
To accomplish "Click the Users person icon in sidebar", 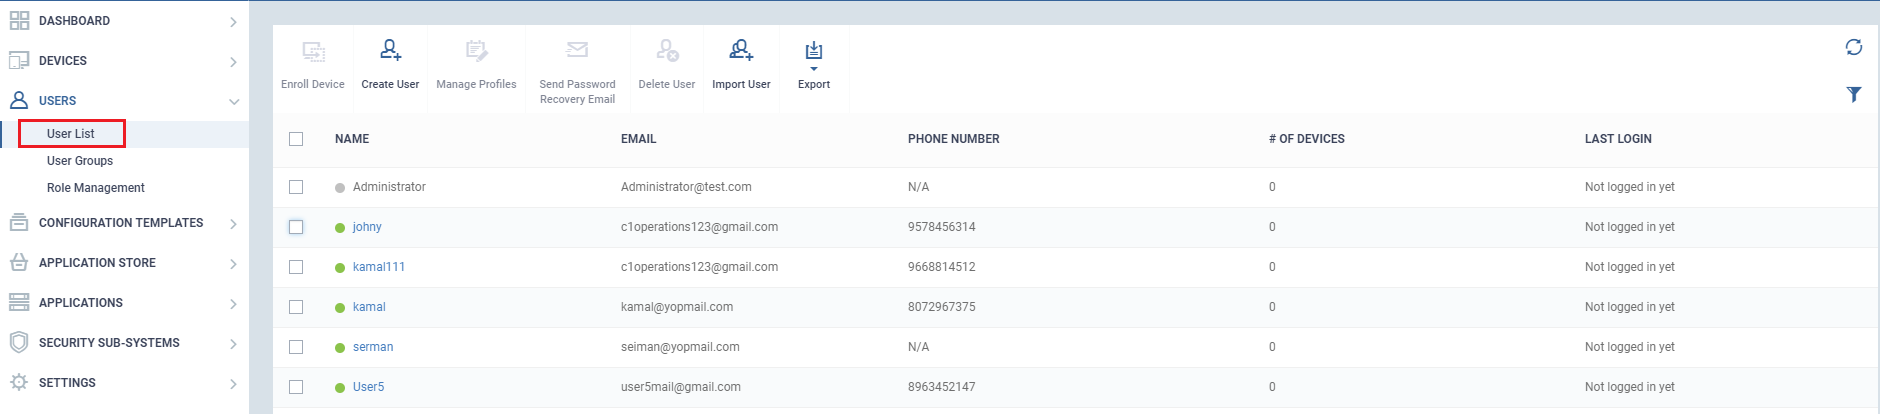I will click(x=19, y=100).
